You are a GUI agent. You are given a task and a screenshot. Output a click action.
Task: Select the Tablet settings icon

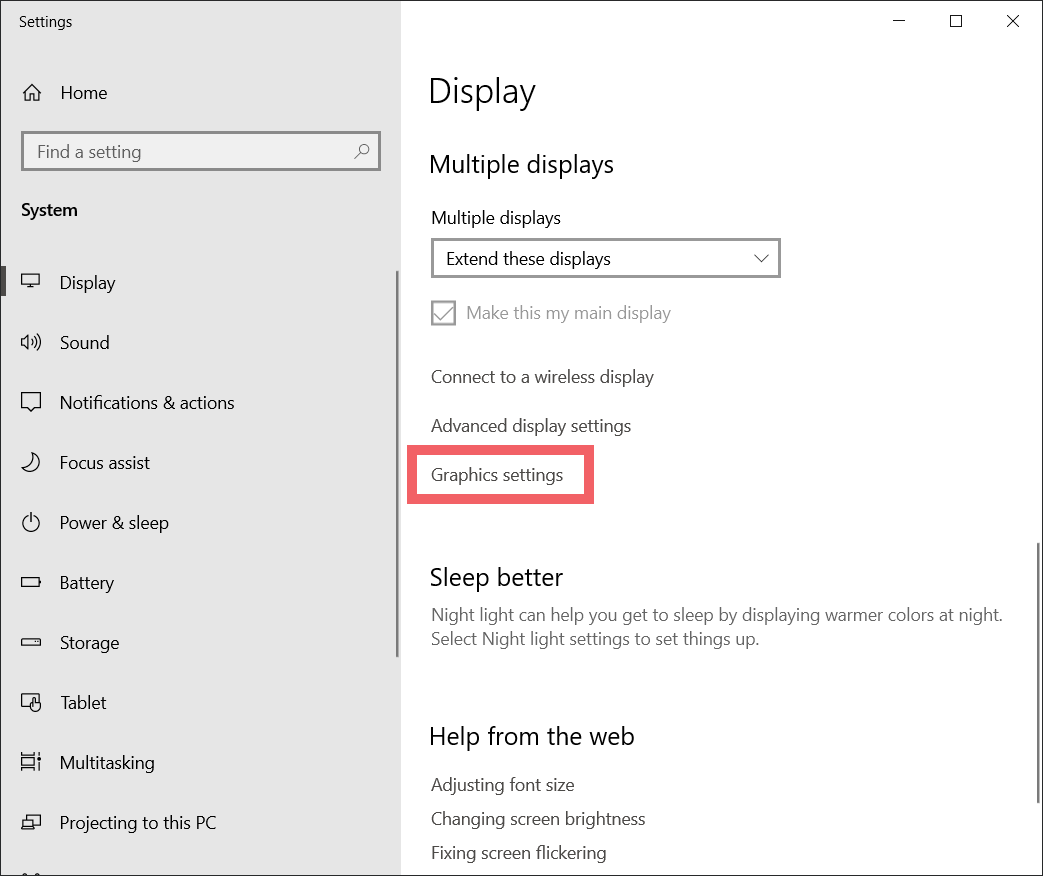(x=31, y=702)
